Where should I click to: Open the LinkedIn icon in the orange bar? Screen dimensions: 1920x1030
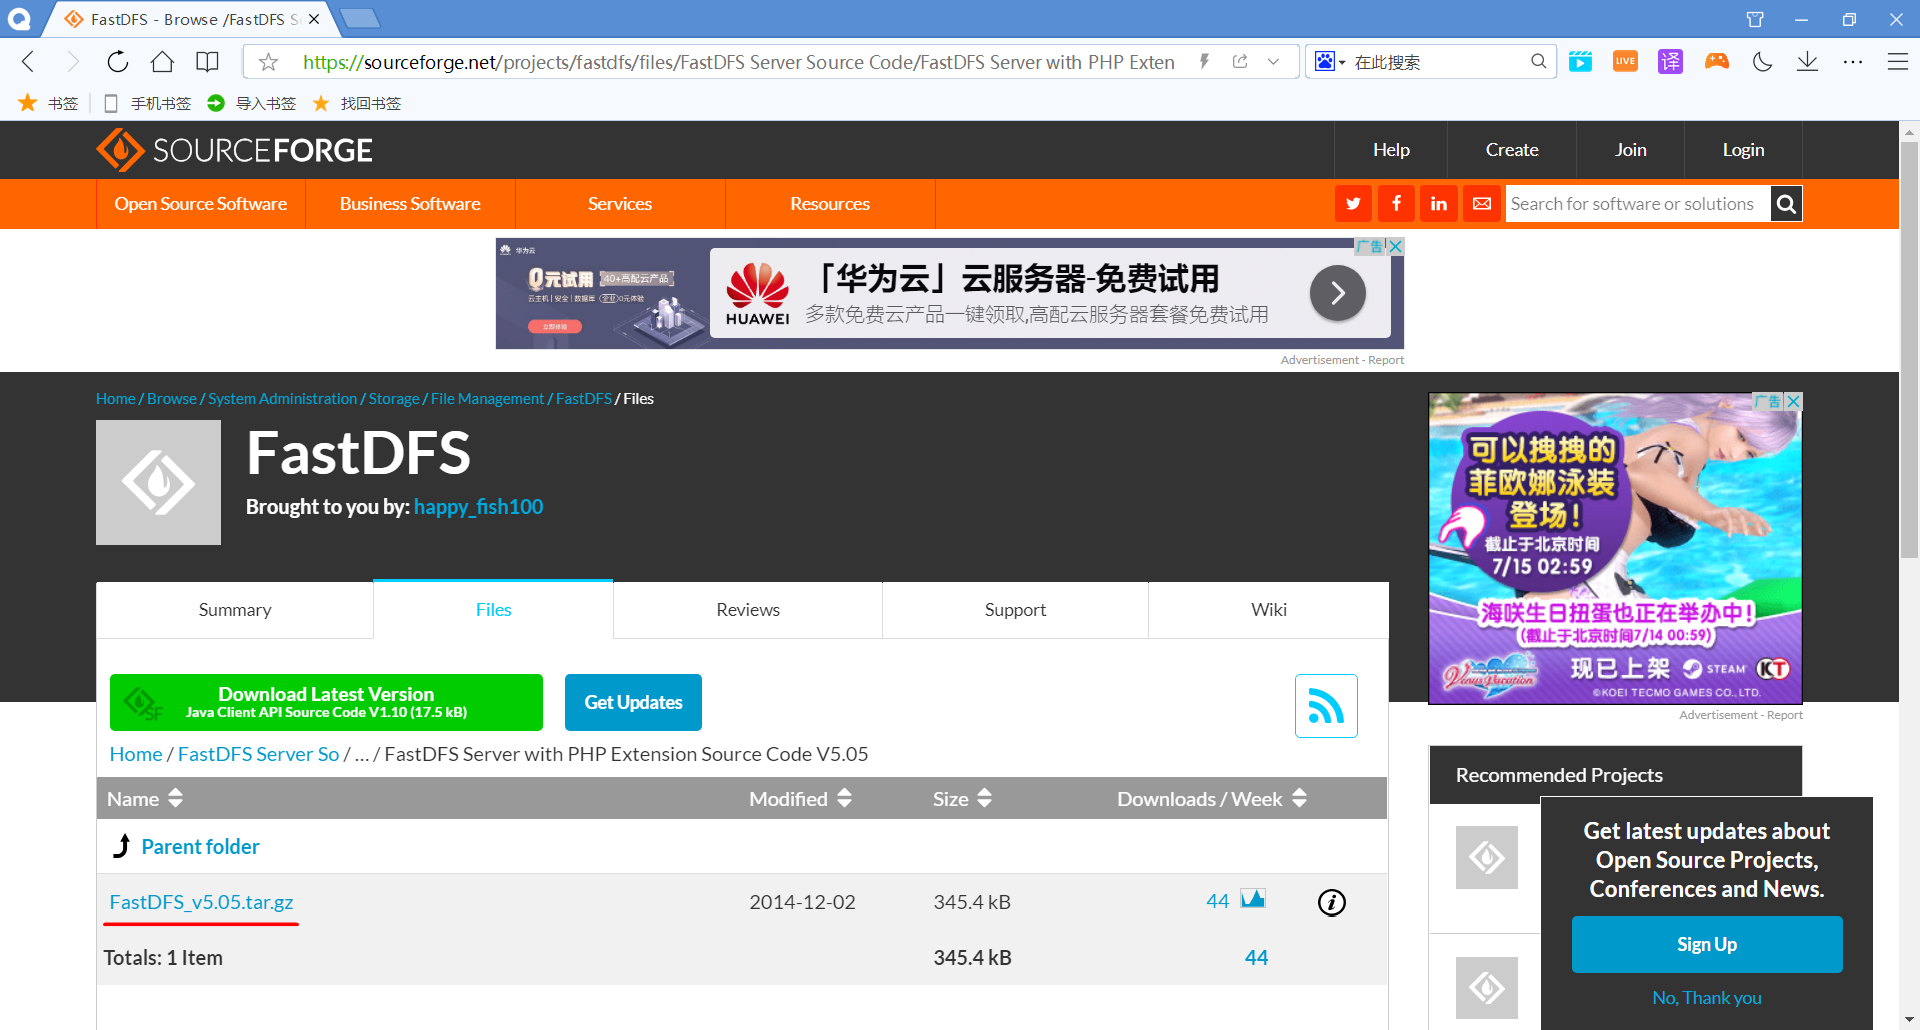(1438, 203)
